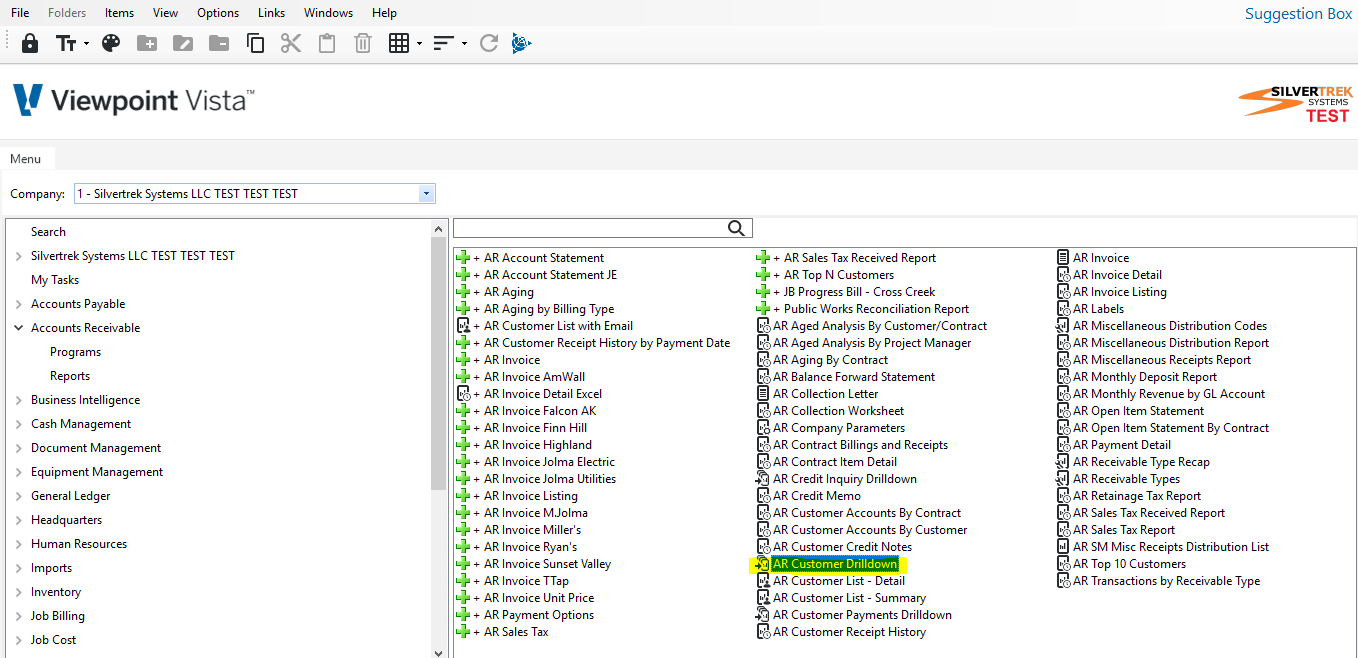The image size is (1358, 658).
Task: Select Equipment Management in the tree
Action: click(x=97, y=472)
